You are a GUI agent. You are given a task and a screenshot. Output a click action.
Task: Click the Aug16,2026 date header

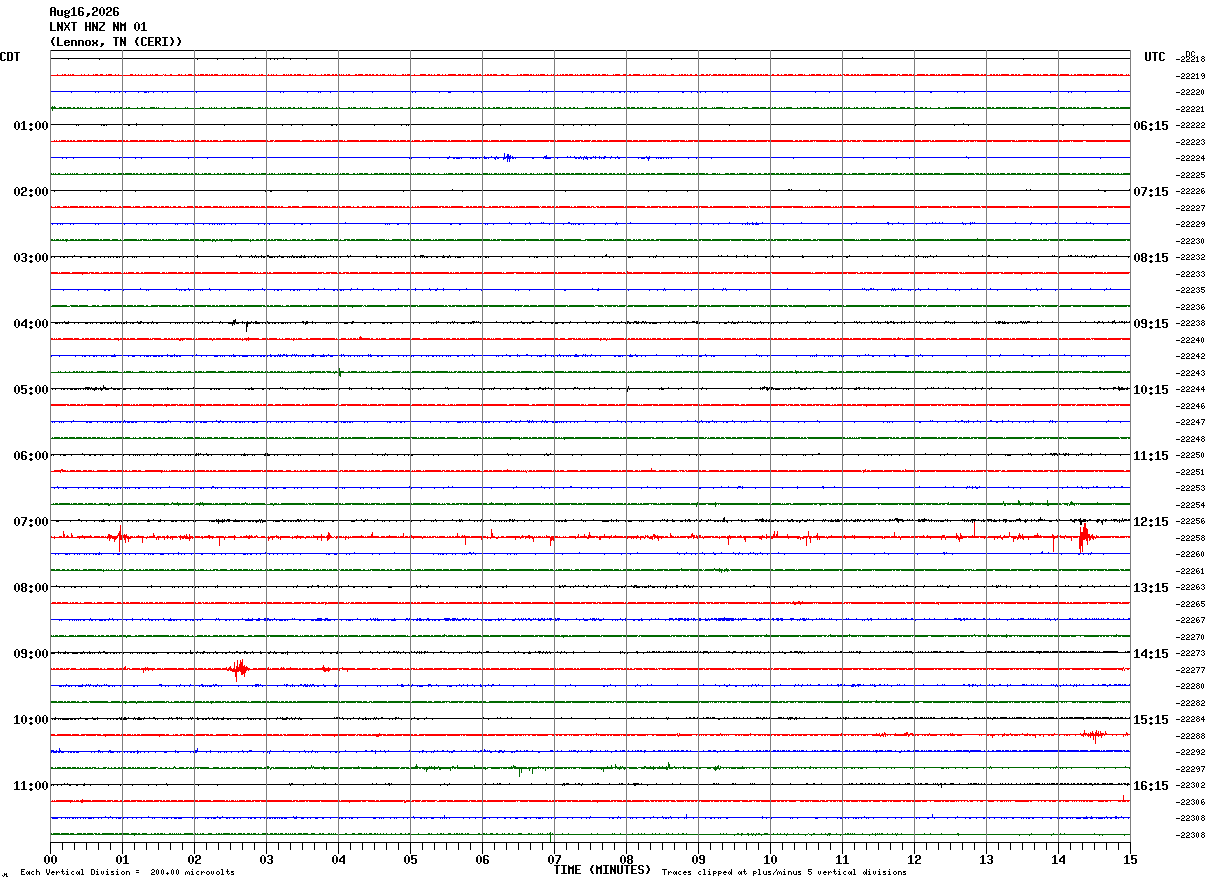pos(84,12)
